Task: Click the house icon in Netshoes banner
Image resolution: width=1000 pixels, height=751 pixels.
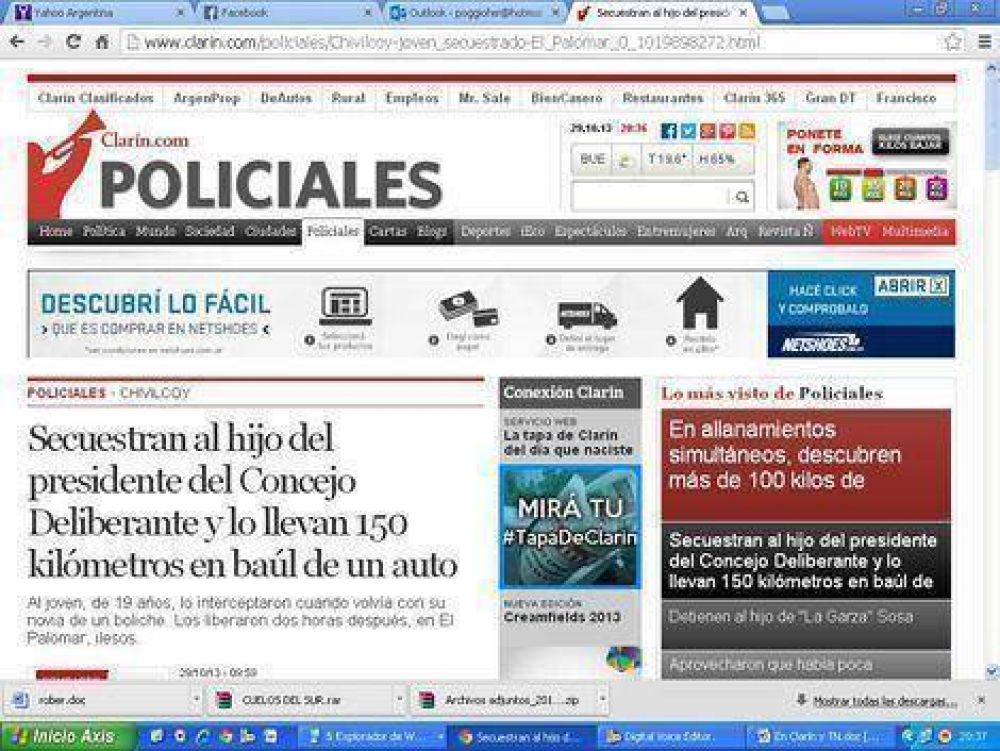Action: click(x=700, y=302)
